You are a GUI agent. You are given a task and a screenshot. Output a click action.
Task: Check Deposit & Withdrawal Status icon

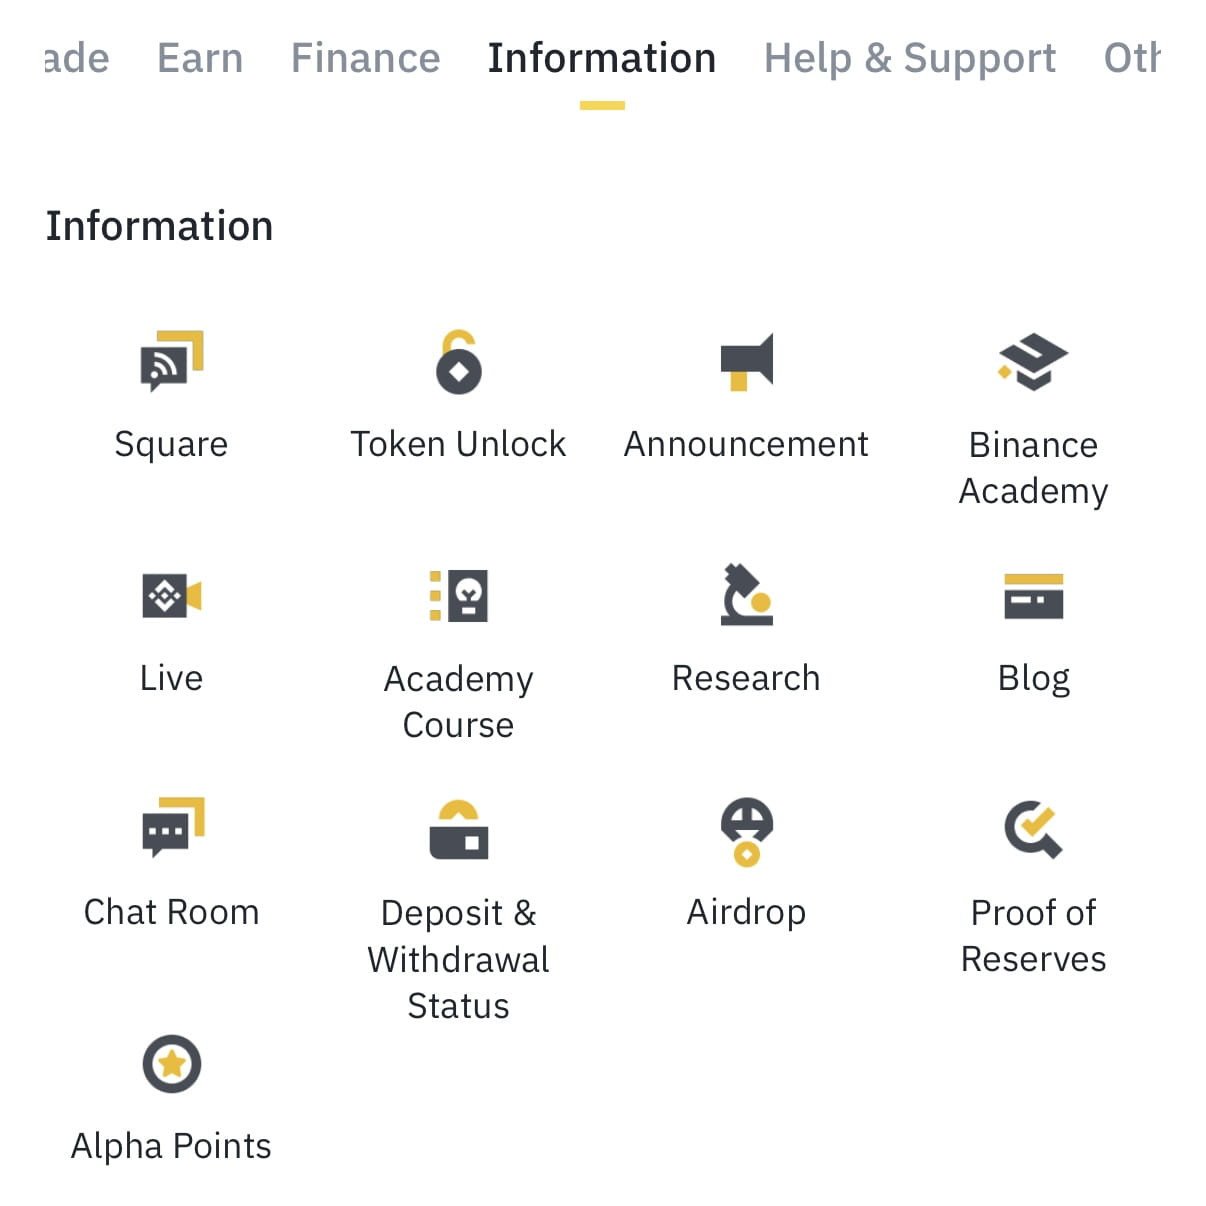(458, 831)
